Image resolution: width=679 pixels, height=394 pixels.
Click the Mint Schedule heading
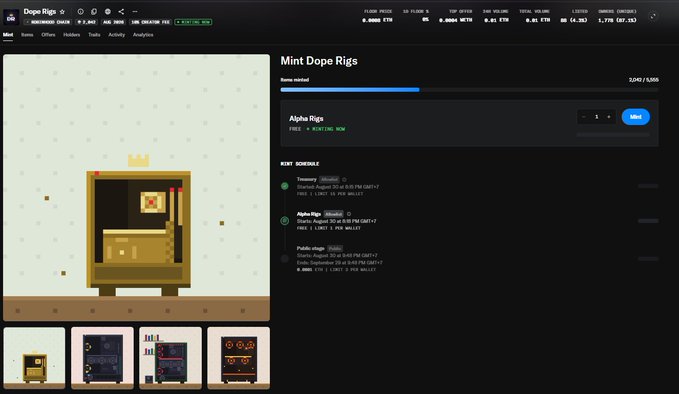[x=300, y=164]
